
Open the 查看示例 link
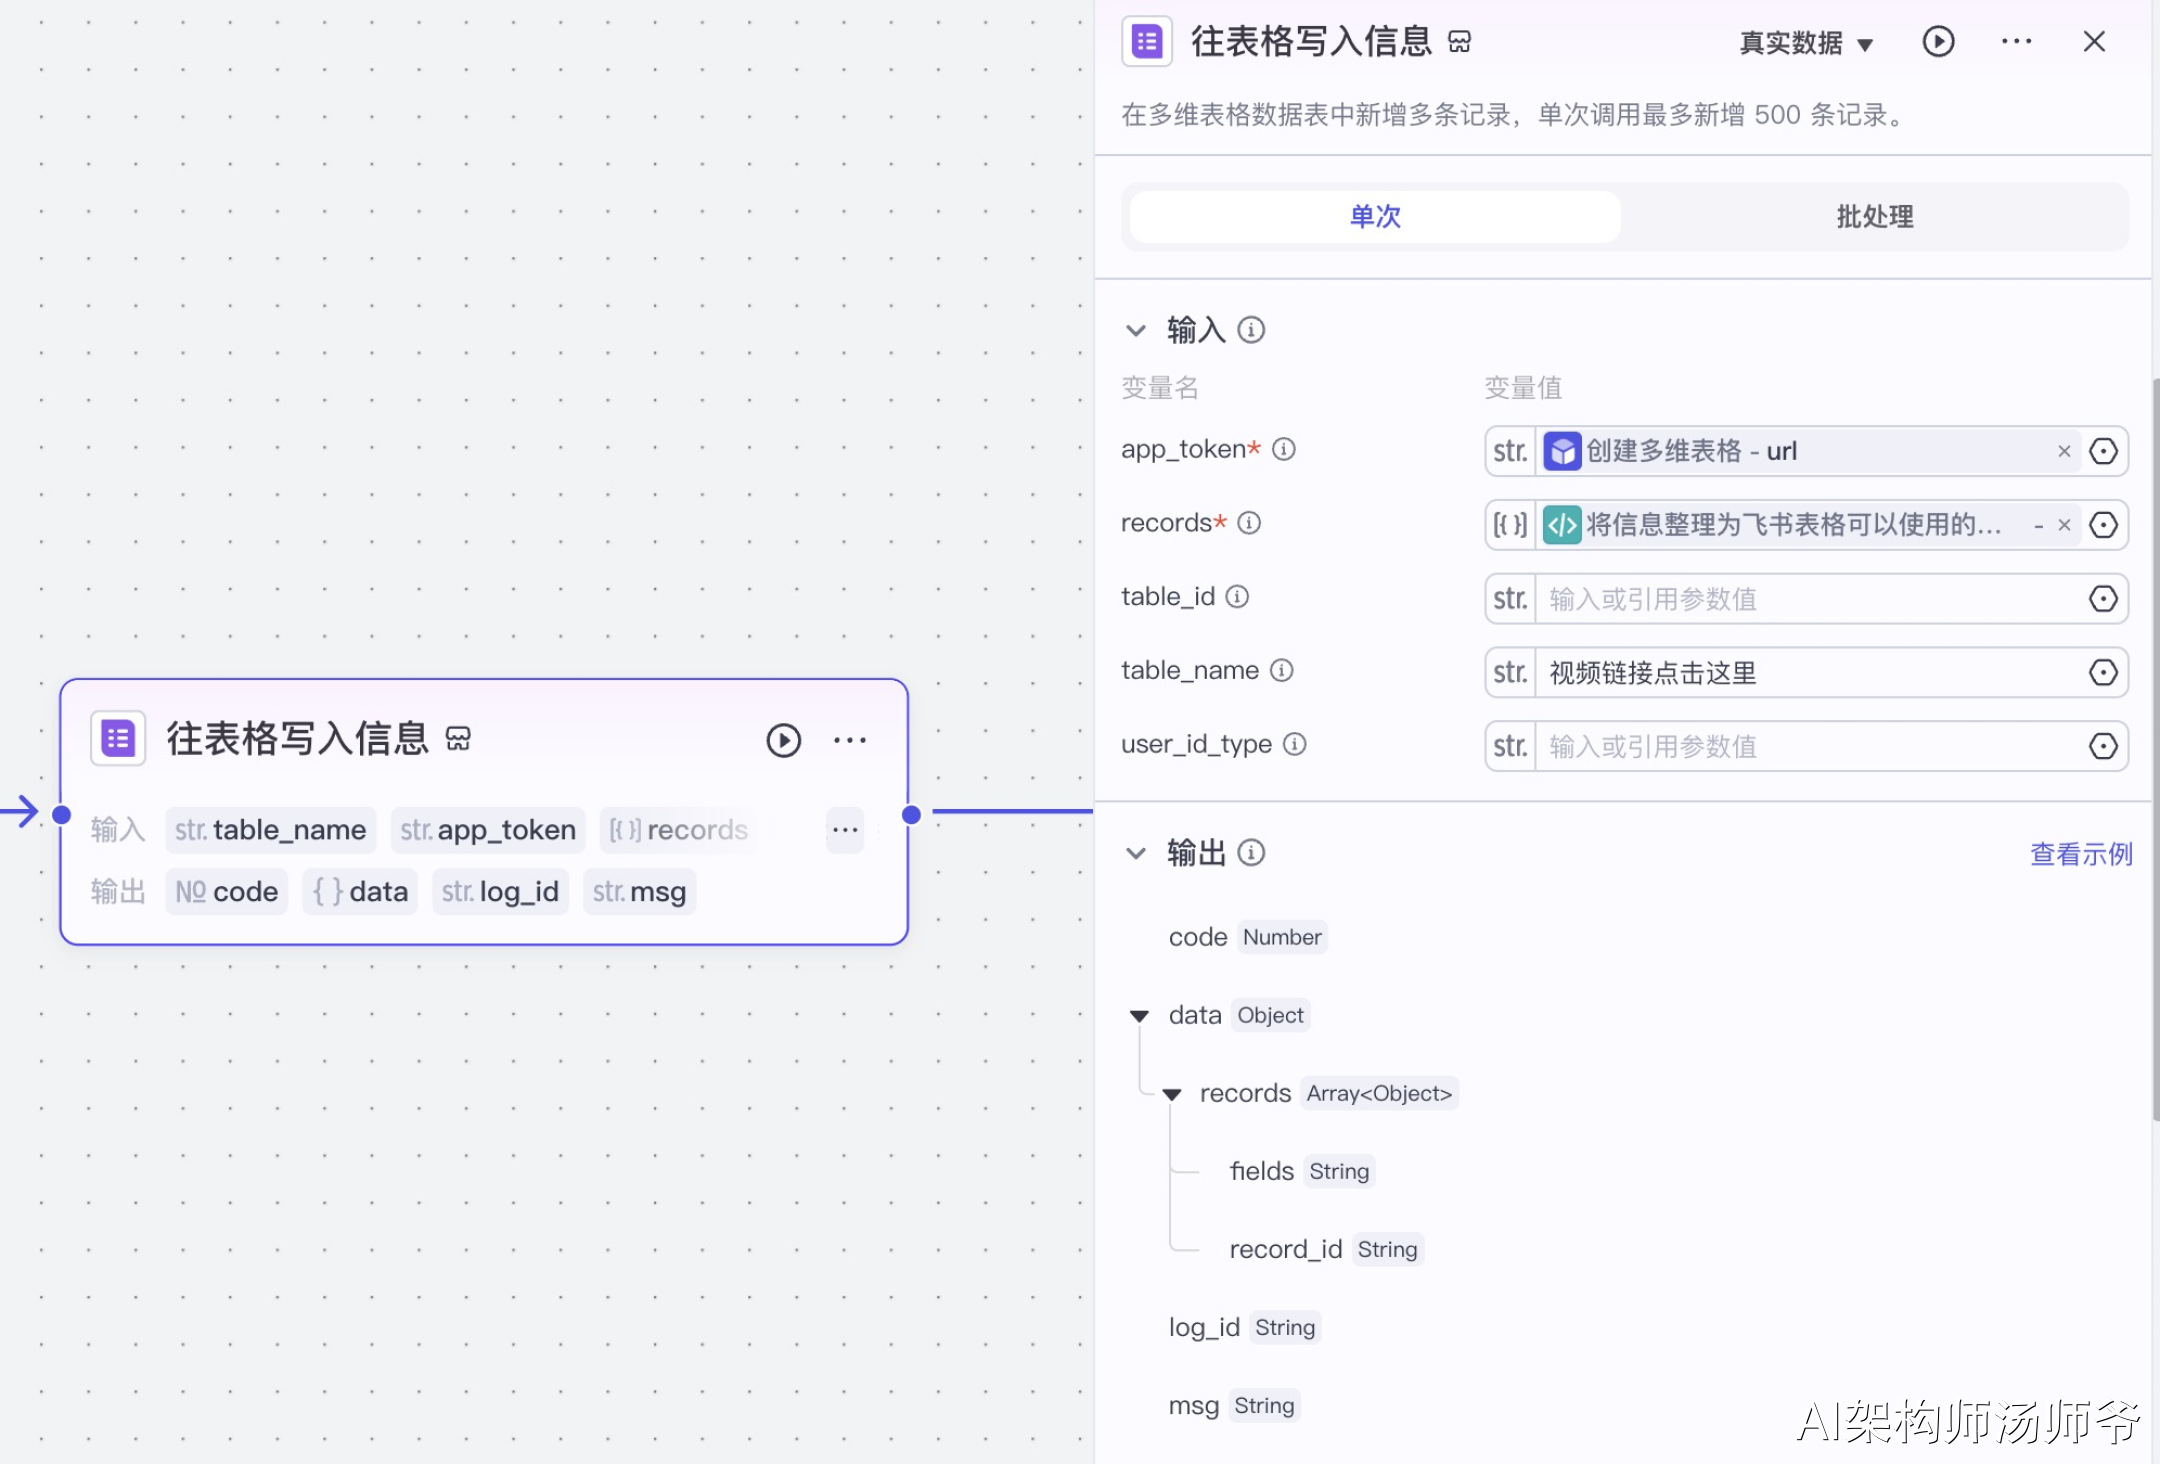2080,854
